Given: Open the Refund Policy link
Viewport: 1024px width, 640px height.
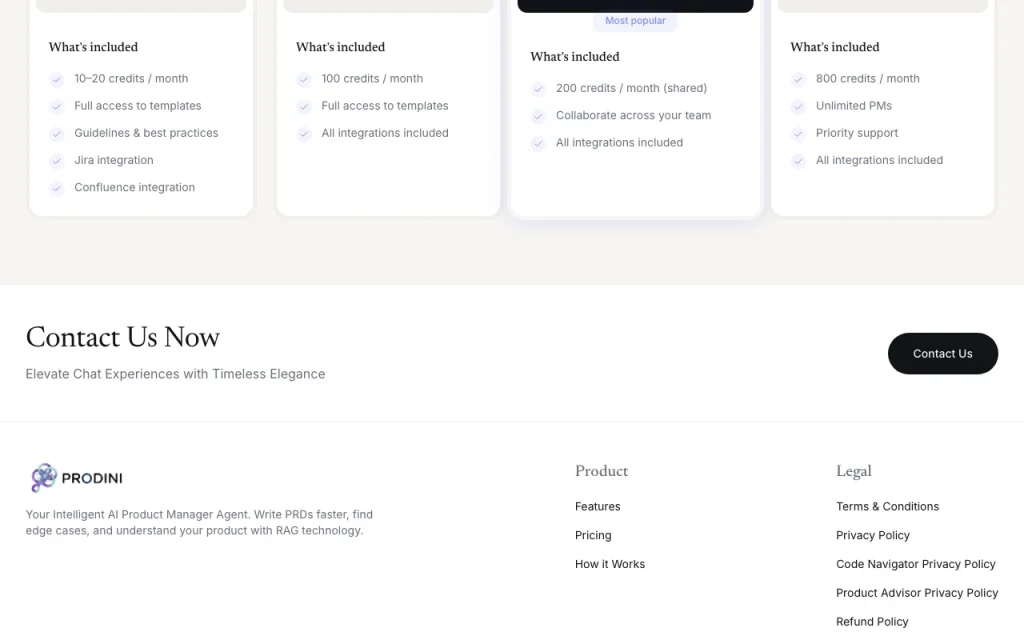Looking at the screenshot, I should coord(872,621).
